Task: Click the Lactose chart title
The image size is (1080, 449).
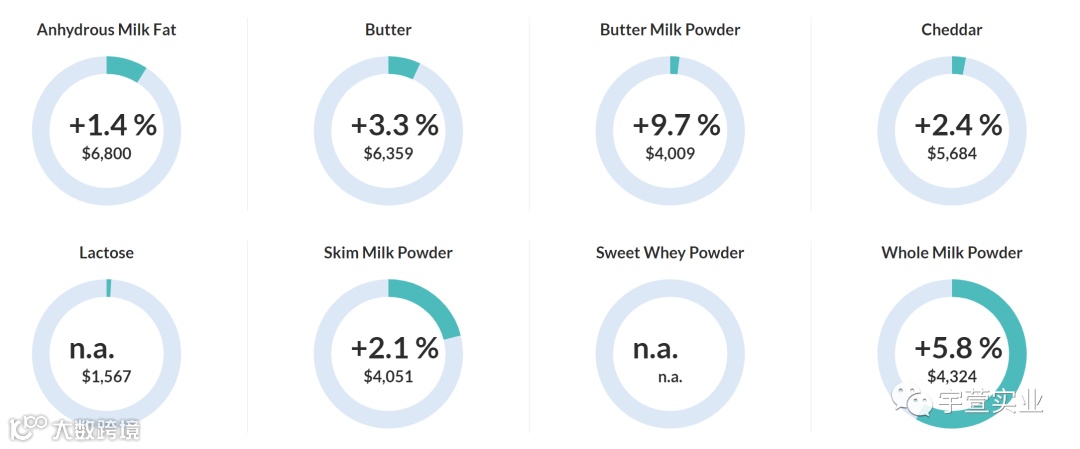Action: pos(106,252)
